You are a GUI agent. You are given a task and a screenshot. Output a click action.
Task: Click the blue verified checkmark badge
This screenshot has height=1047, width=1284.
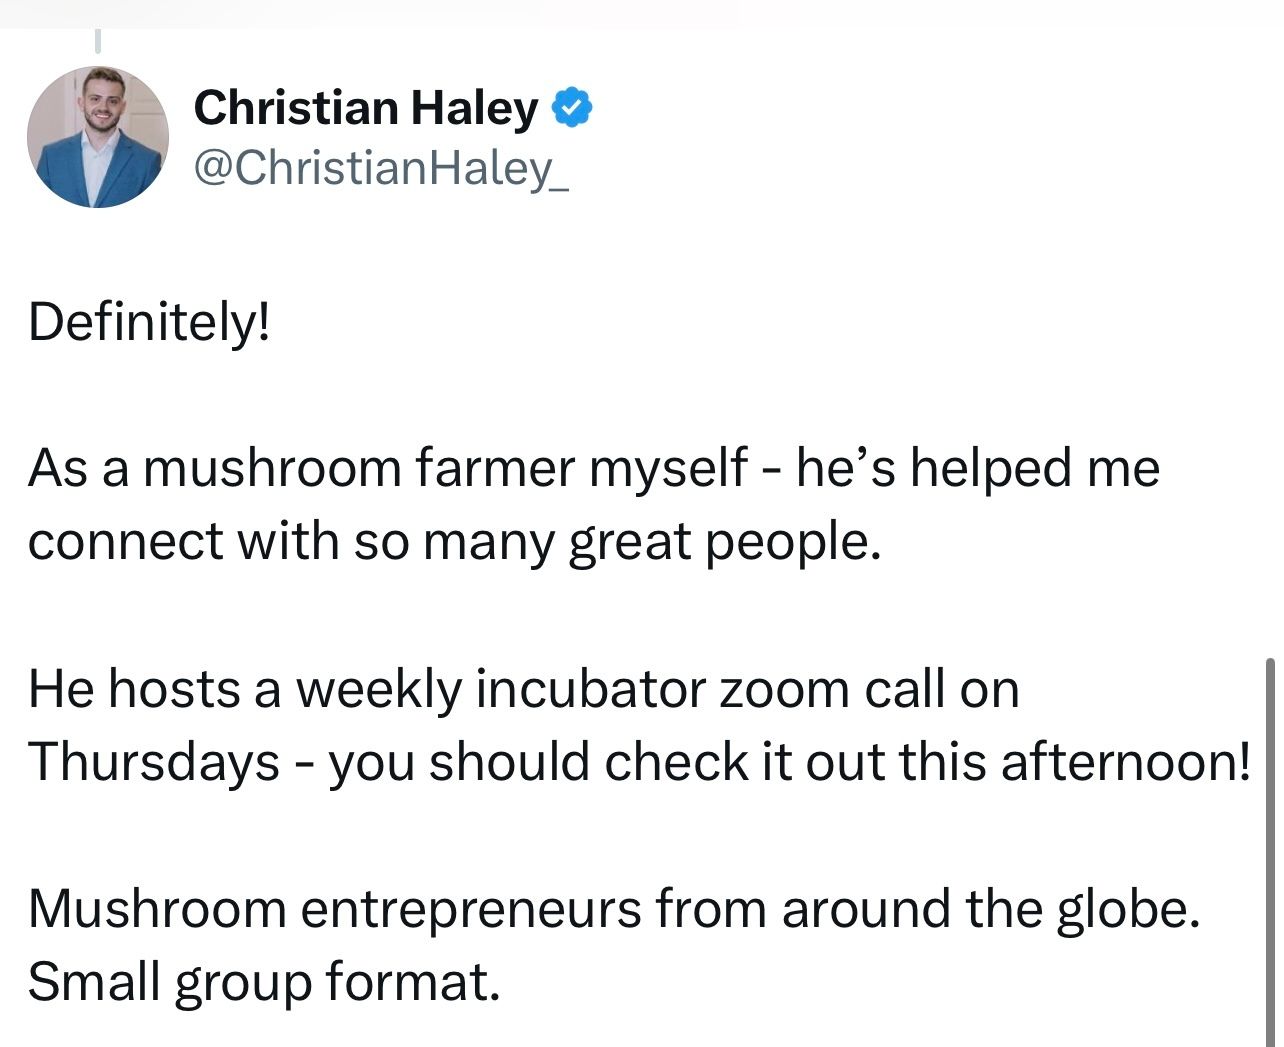point(572,108)
